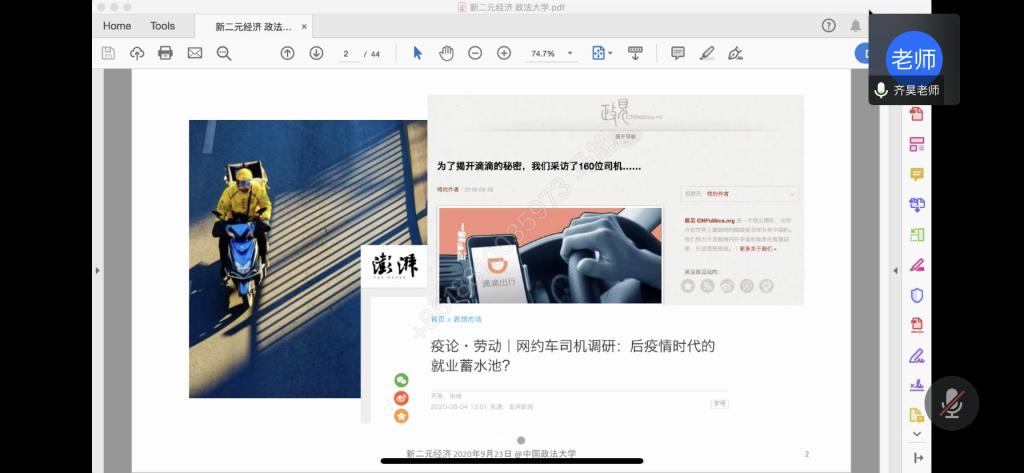Screen dimensions: 1024x473
Task: Click the zoom out minus button
Action: 475,53
